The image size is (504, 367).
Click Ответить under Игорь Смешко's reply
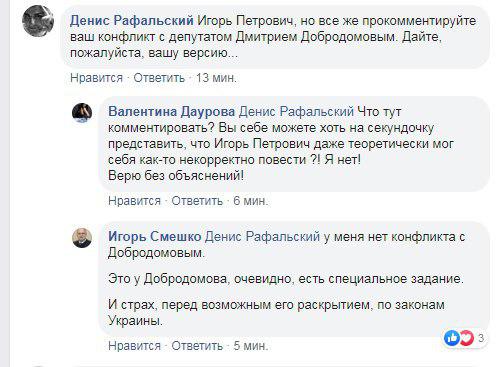tap(197, 346)
